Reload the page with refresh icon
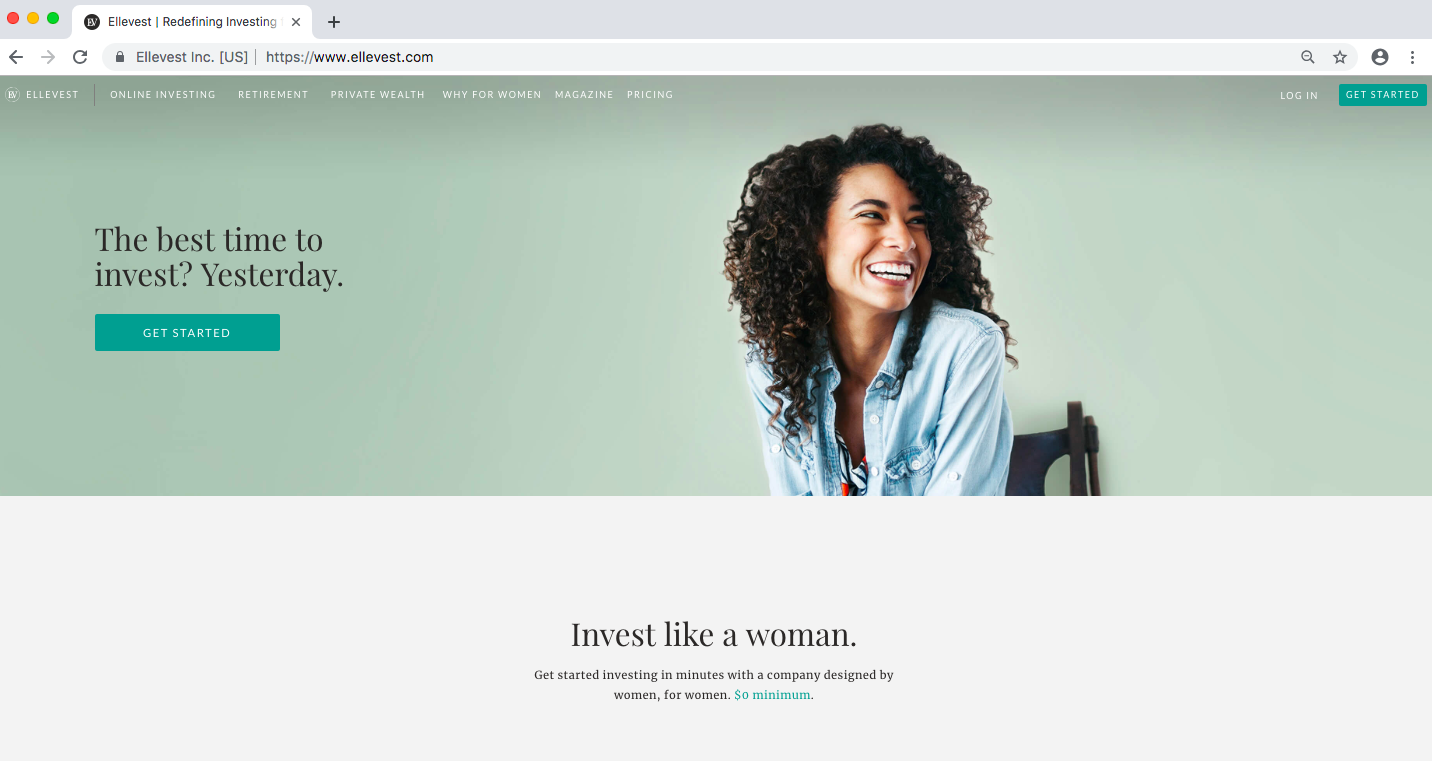Image resolution: width=1432 pixels, height=761 pixels. [x=80, y=57]
